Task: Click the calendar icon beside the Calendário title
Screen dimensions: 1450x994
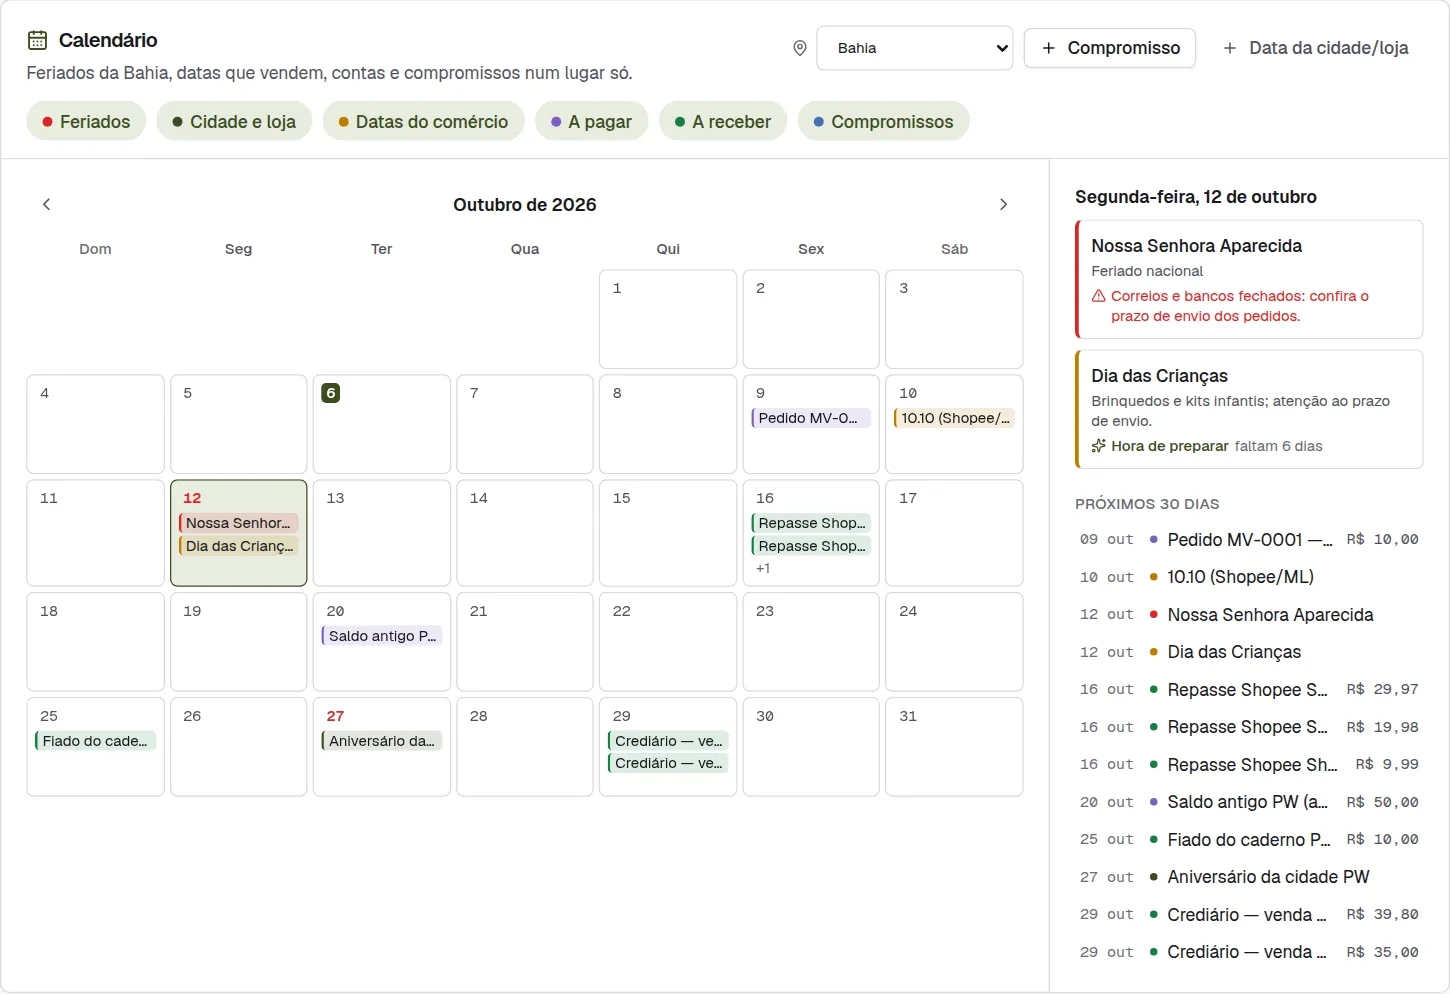Action: (x=37, y=40)
